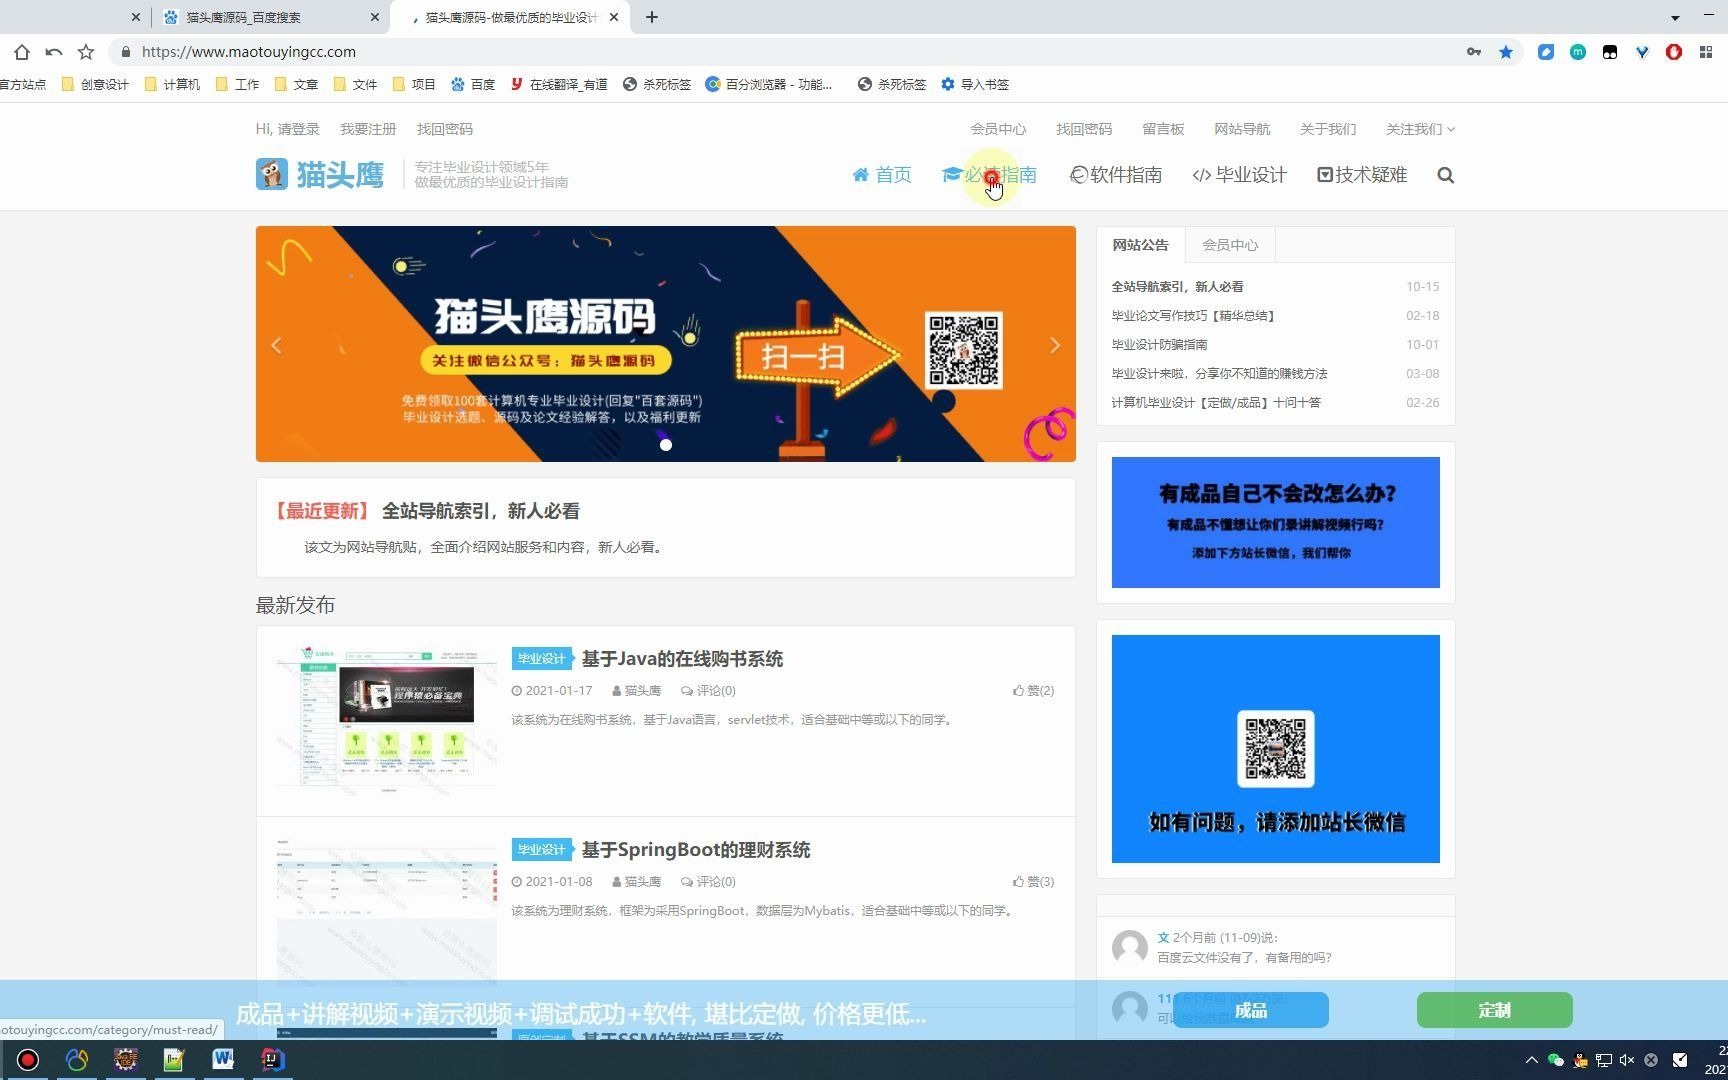Click the 猫头鹰 owl logo

(x=320, y=174)
